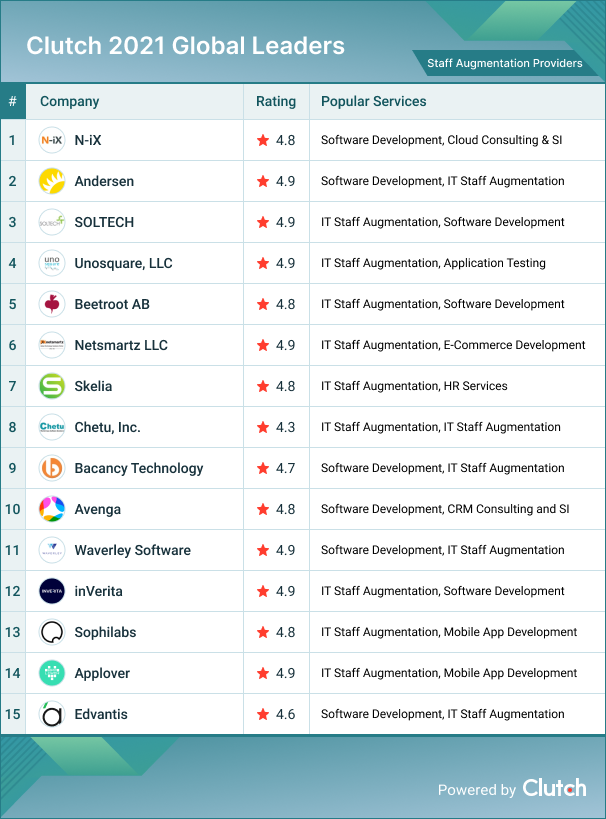Open the N-iX company name
This screenshot has width=606, height=819.
click(88, 140)
